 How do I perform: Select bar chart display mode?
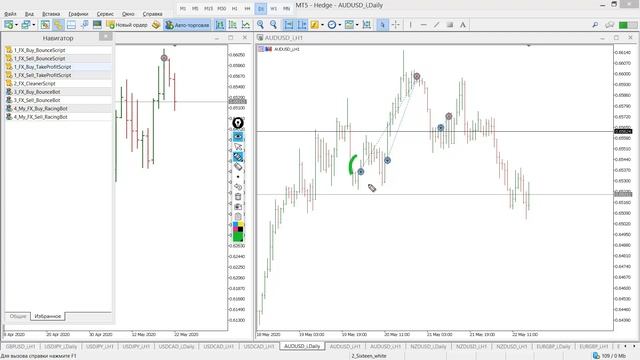point(220,25)
